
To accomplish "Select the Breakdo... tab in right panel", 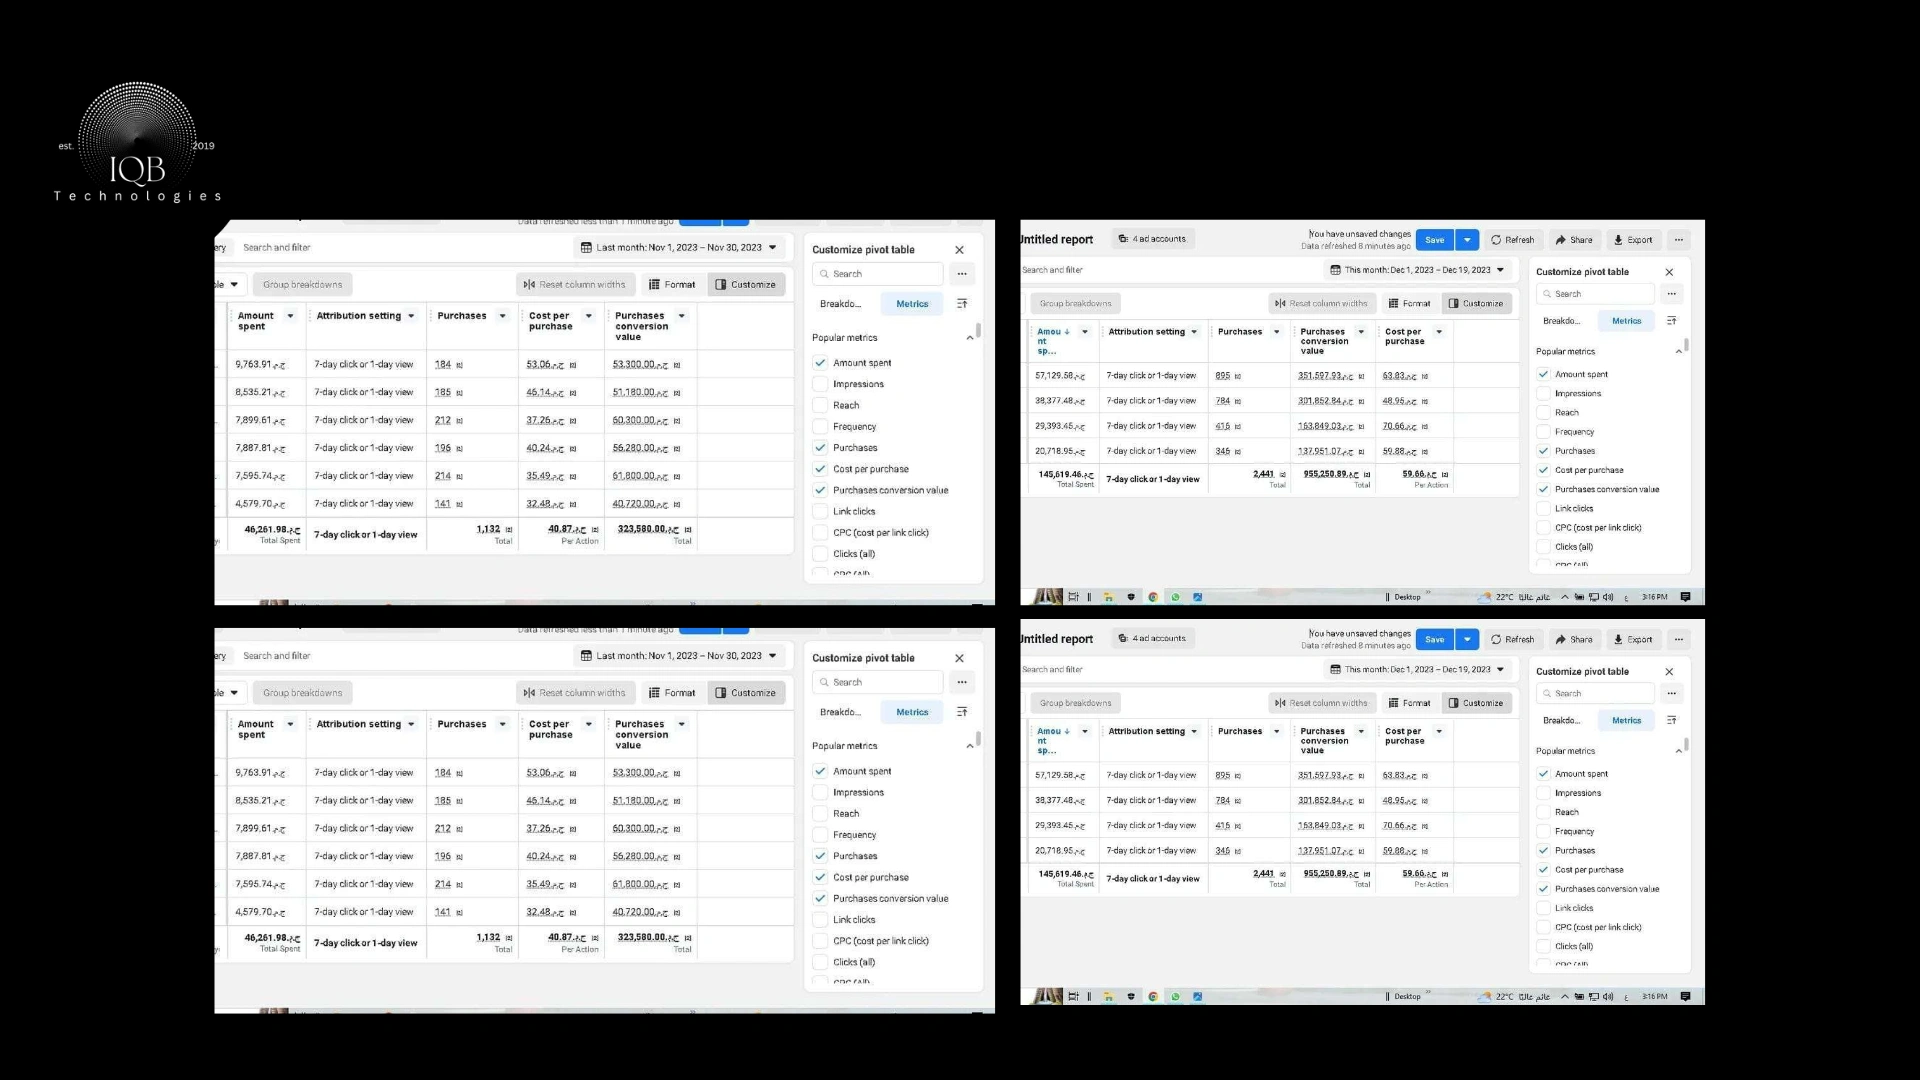I will pyautogui.click(x=1563, y=320).
